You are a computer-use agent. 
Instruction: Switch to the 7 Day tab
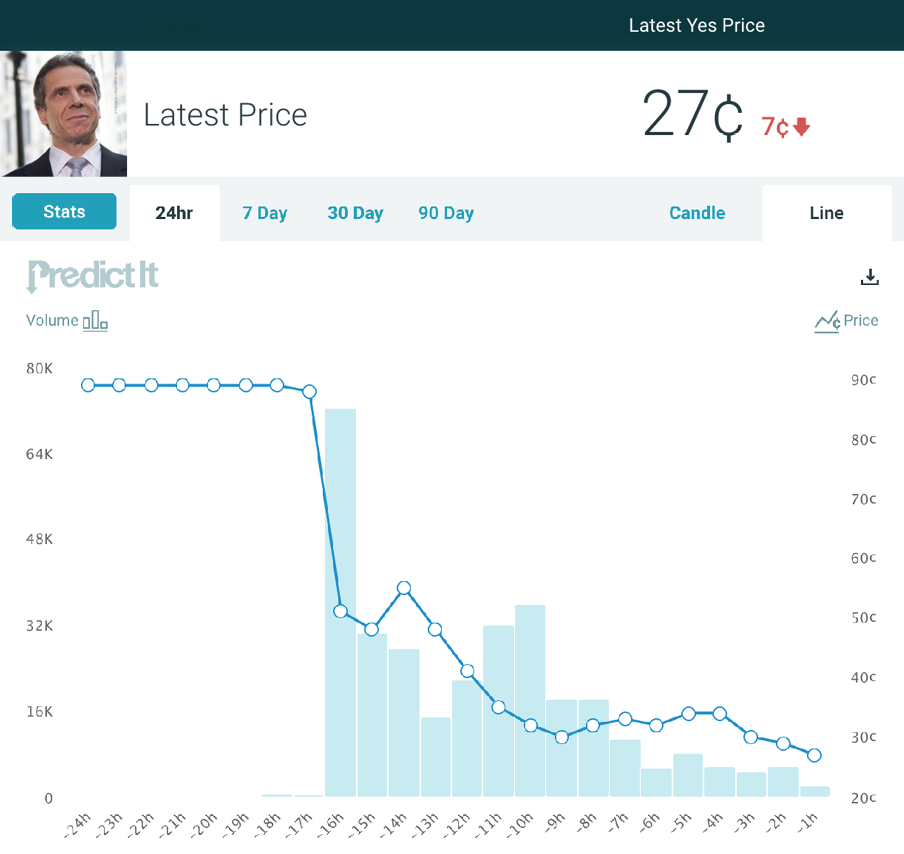pos(265,213)
